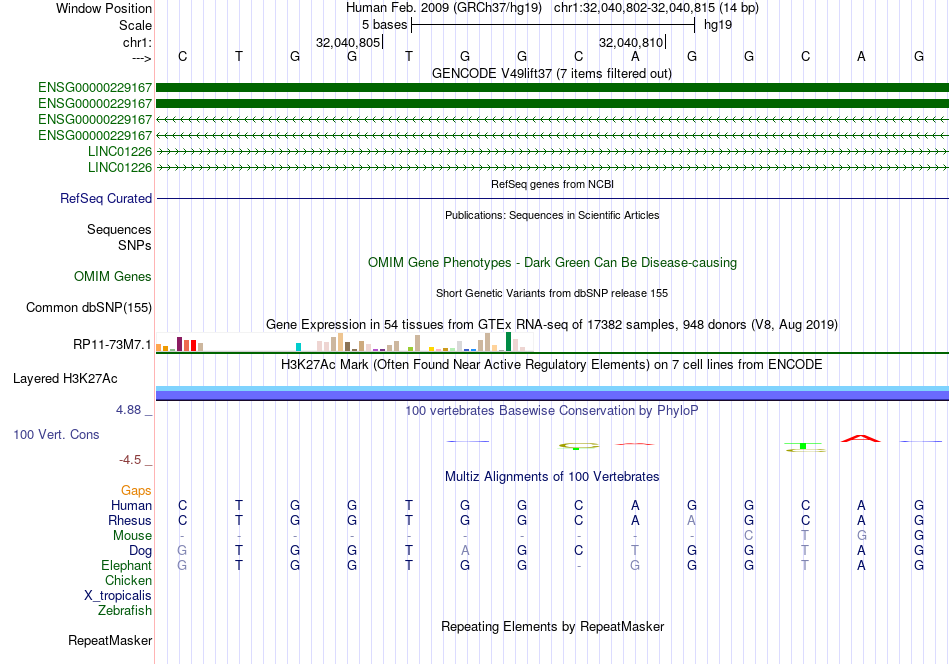Image resolution: width=950 pixels, height=664 pixels.
Task: Open the RefSeq genes from NCBI title
Action: pyautogui.click(x=552, y=184)
